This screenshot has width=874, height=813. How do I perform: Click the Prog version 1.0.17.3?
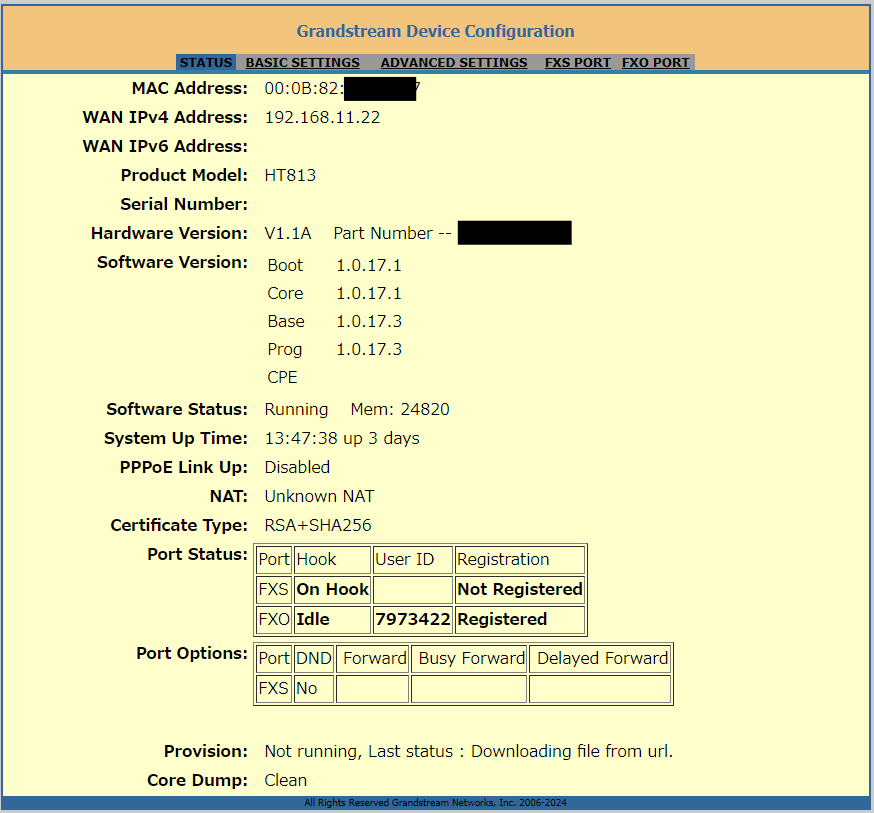pos(368,349)
